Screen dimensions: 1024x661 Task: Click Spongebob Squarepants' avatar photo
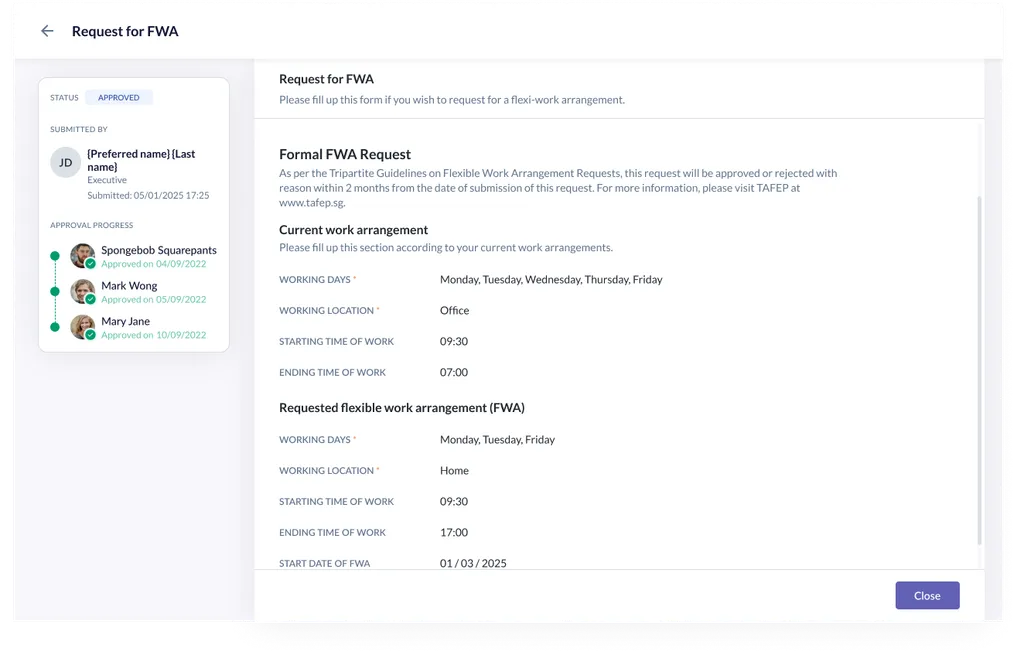[x=82, y=256]
